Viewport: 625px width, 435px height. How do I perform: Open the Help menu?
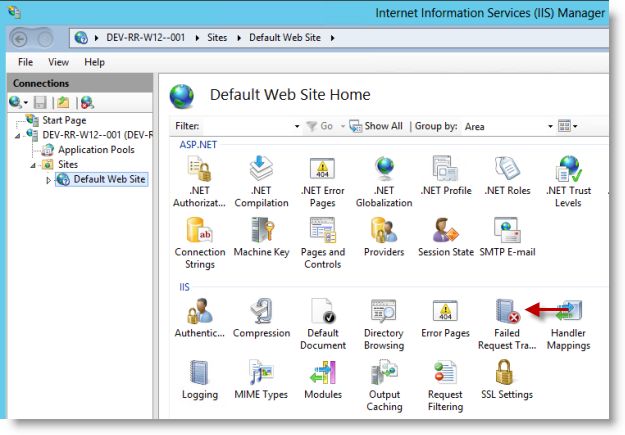(94, 62)
